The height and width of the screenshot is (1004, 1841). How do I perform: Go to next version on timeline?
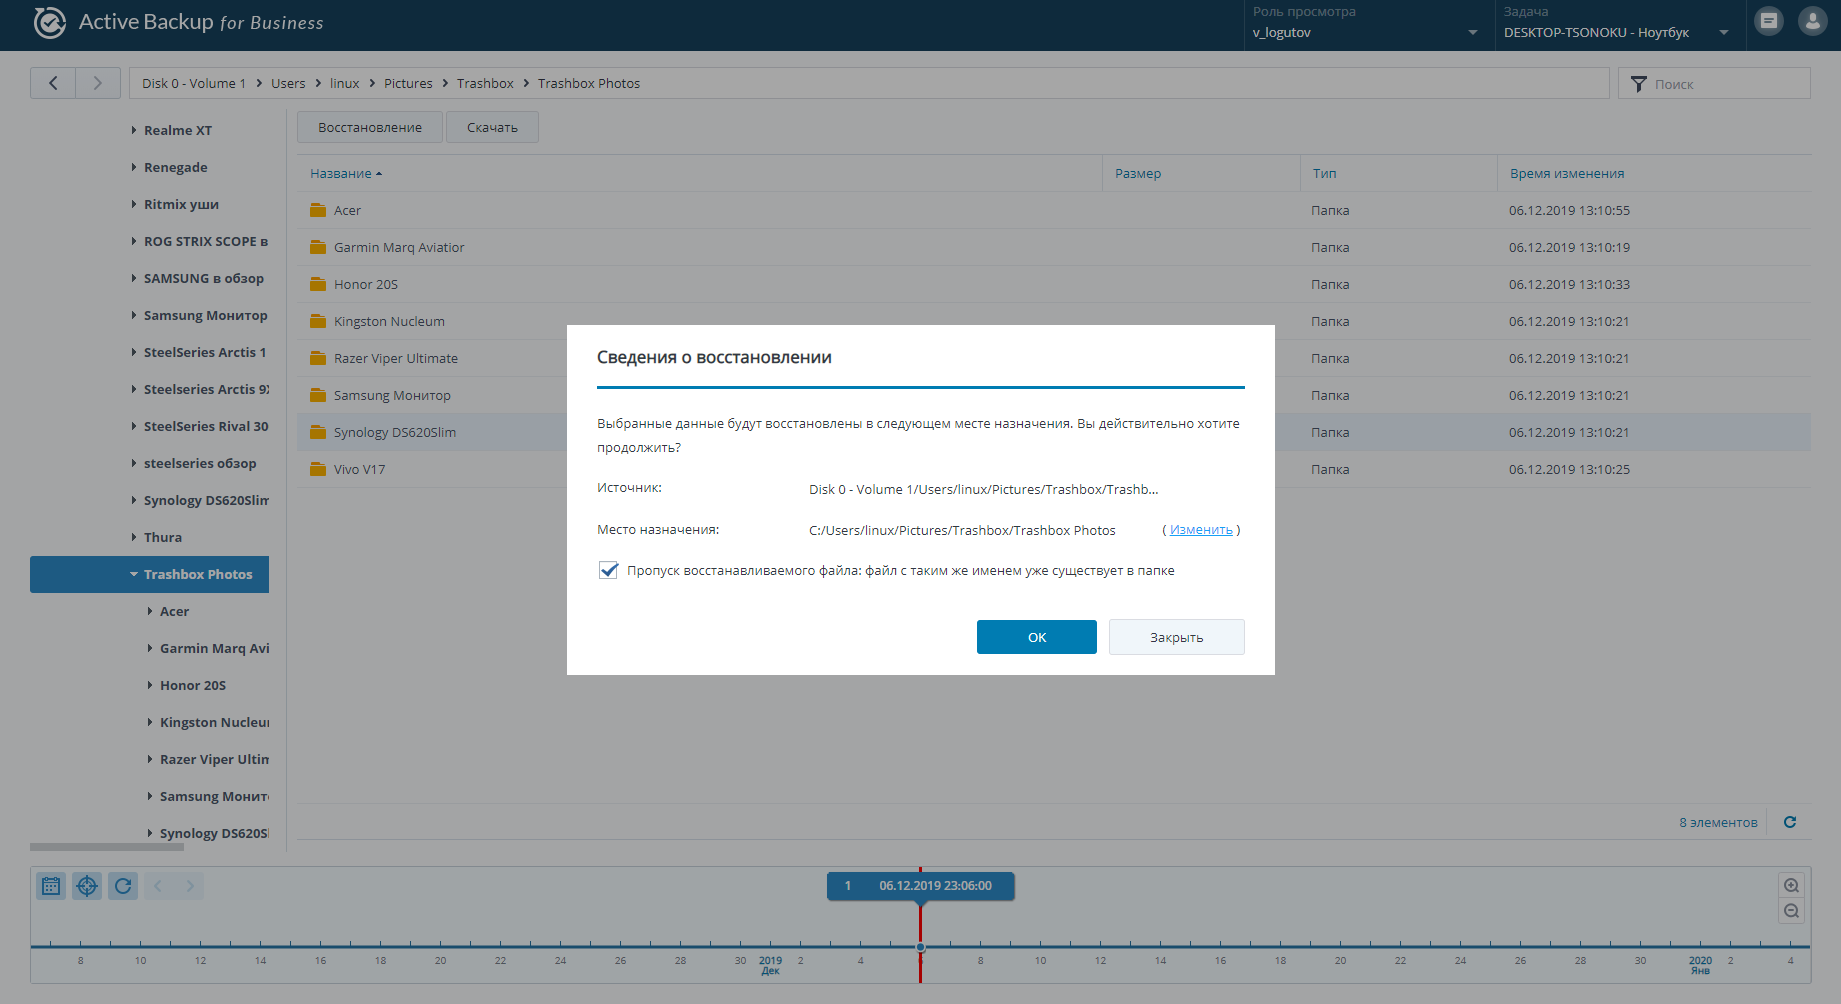click(190, 886)
